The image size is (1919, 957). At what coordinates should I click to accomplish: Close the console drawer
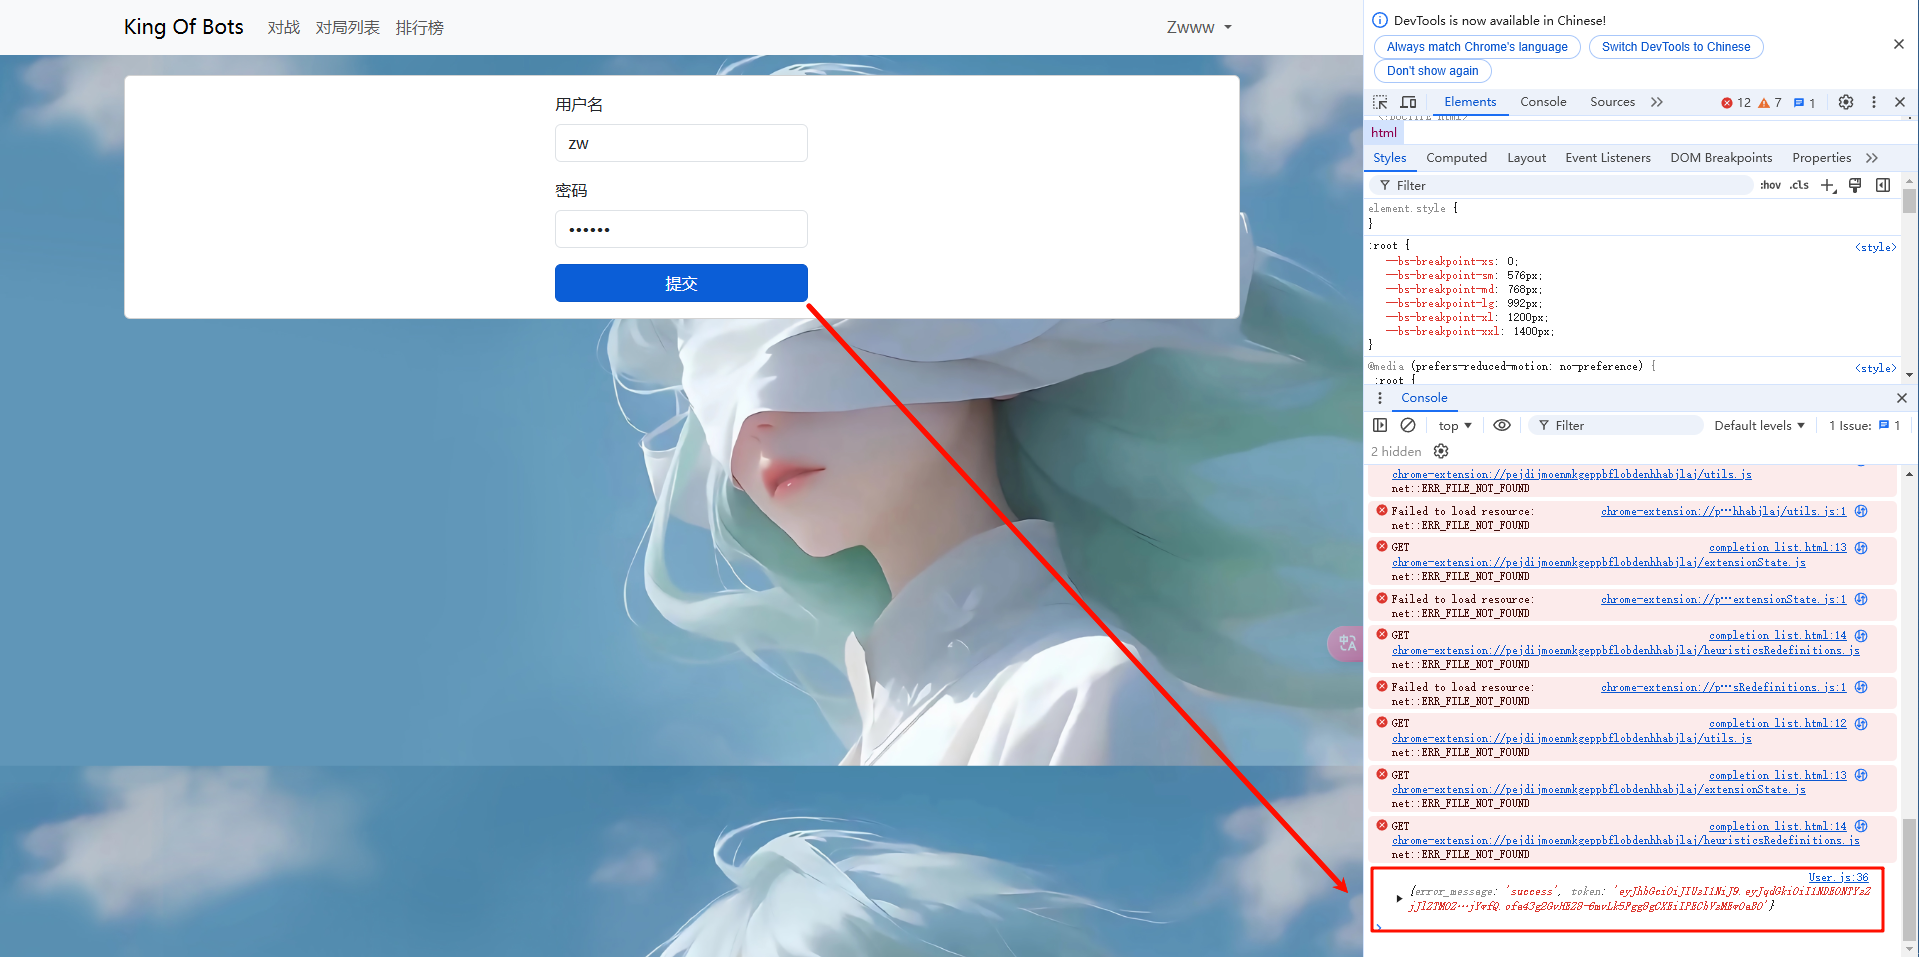tap(1902, 398)
